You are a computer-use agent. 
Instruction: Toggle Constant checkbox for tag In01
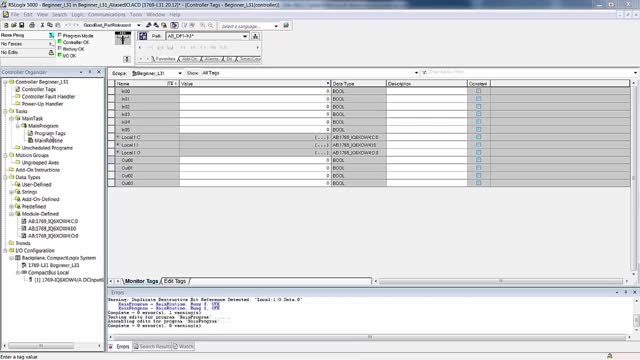478,99
